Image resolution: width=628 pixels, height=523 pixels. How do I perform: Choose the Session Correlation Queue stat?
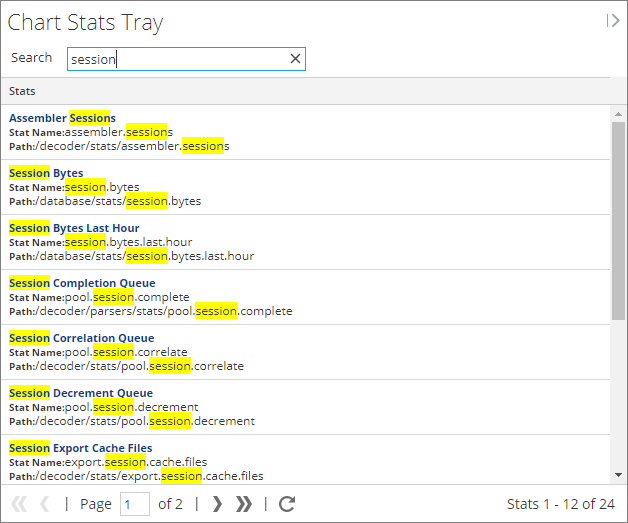[82, 338]
